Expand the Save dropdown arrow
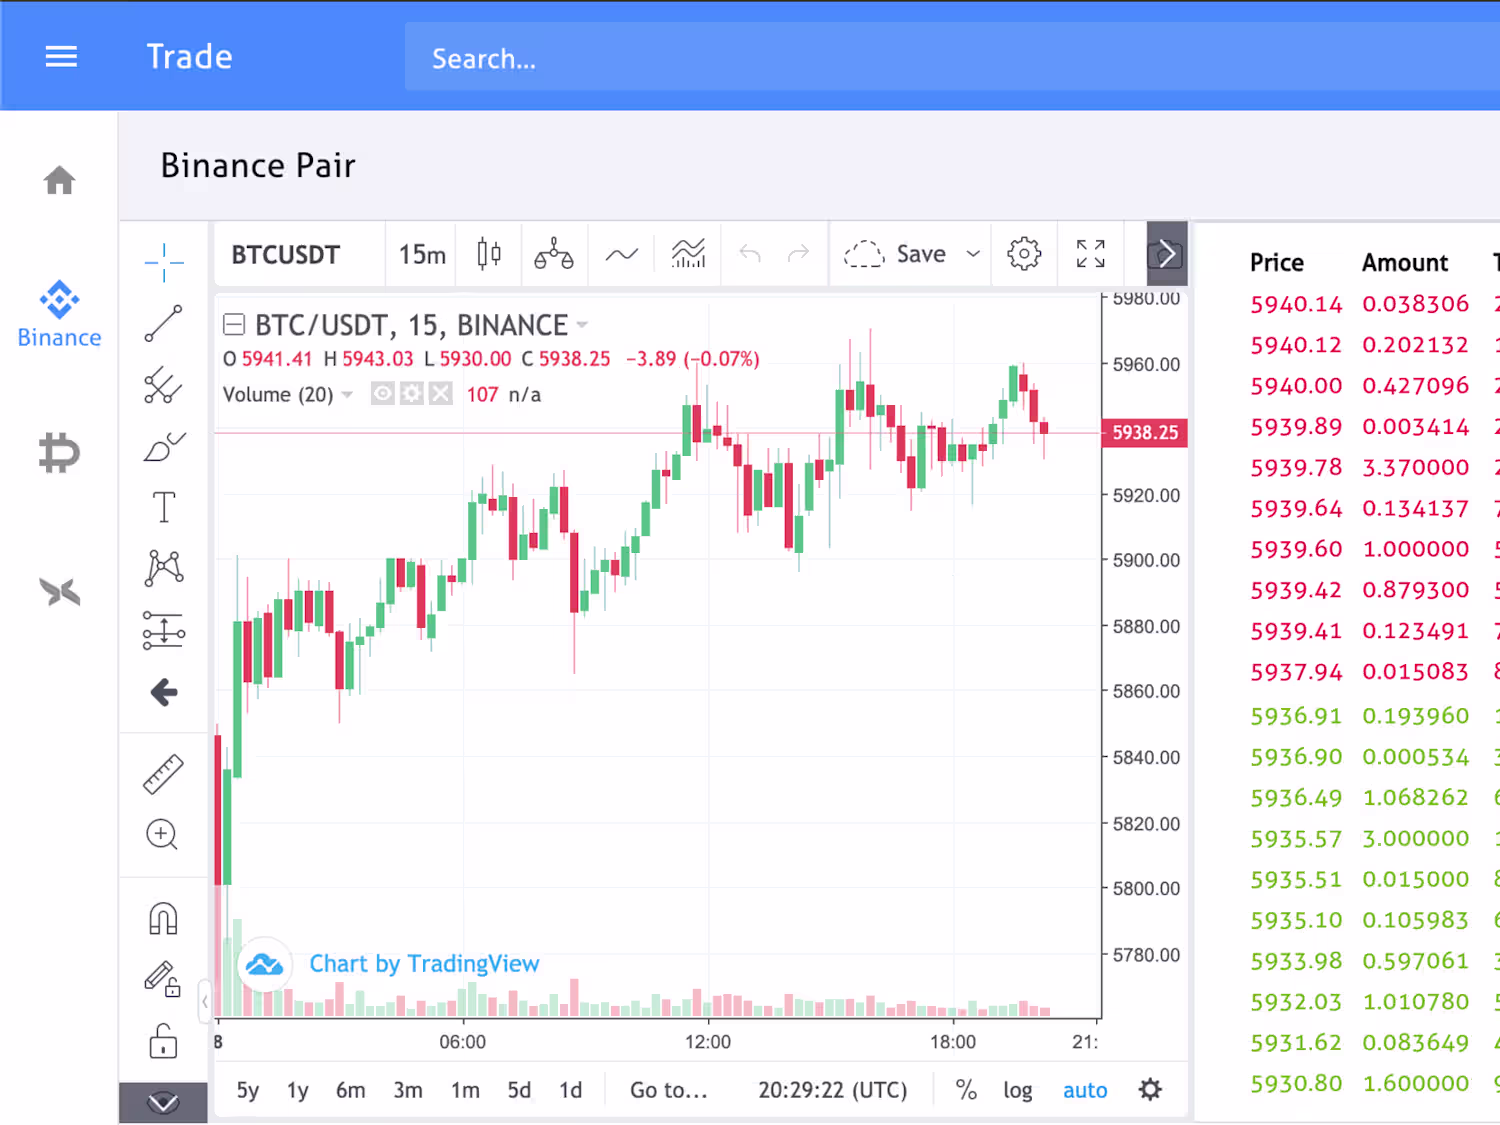The image size is (1500, 1125). click(x=973, y=254)
